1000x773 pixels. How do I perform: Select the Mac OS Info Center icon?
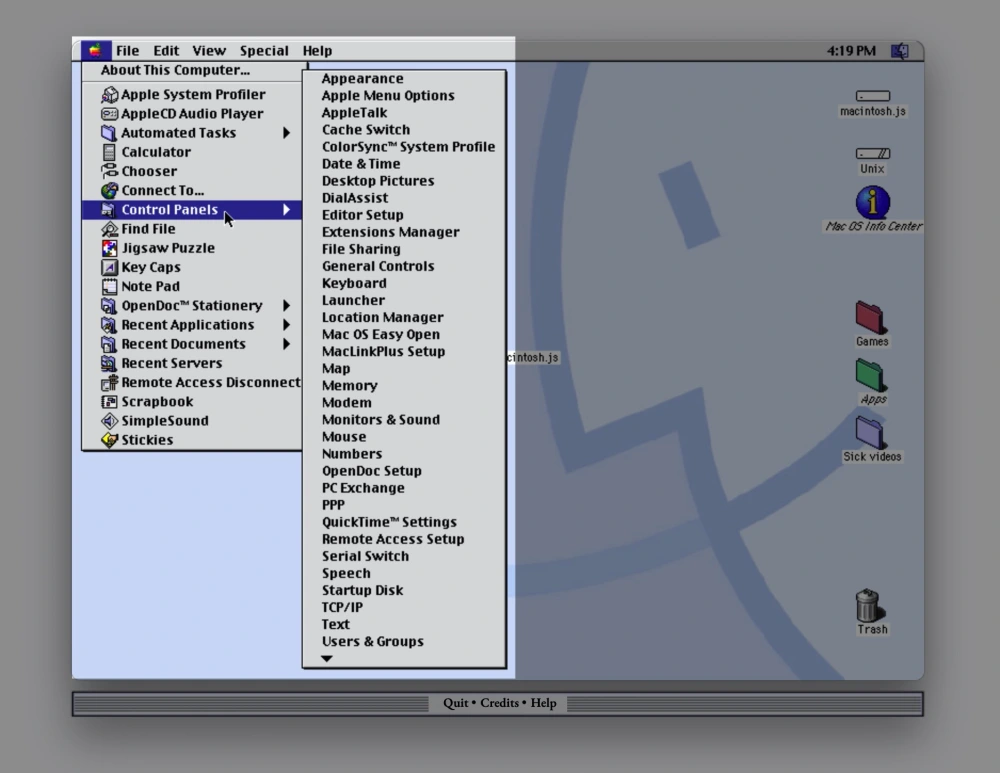(x=872, y=202)
